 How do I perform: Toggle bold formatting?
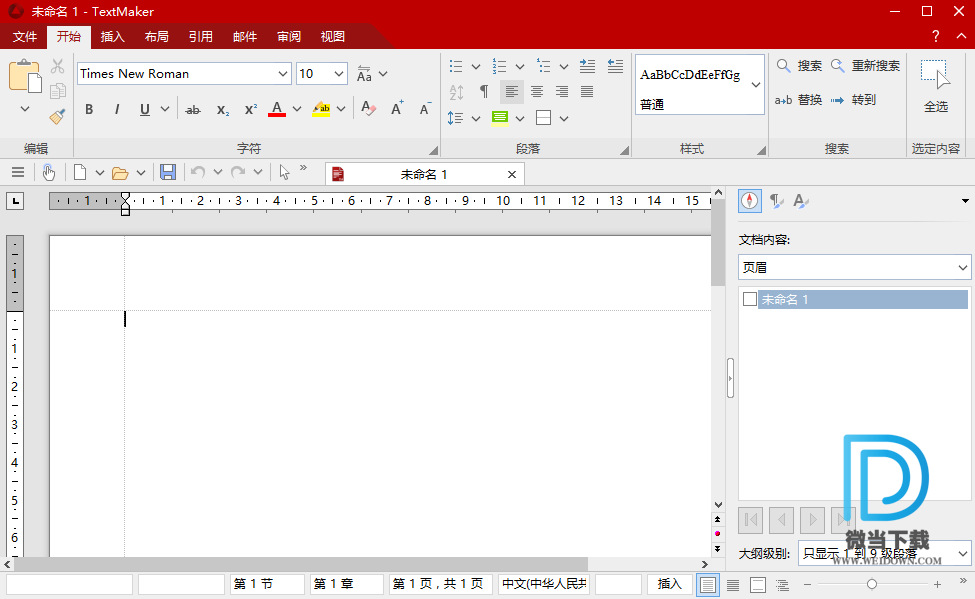pos(89,110)
